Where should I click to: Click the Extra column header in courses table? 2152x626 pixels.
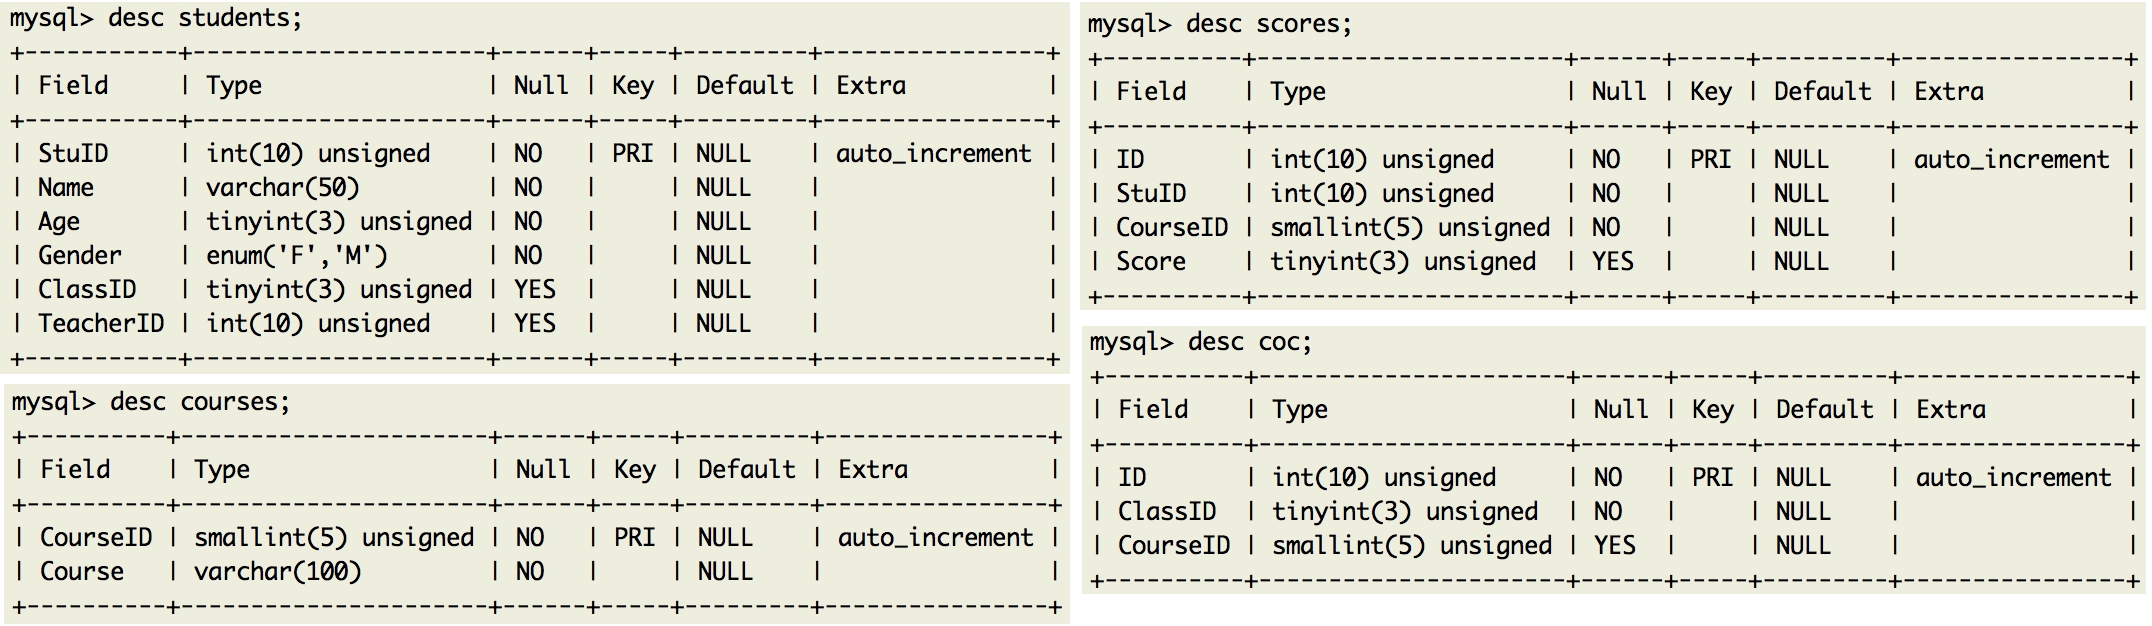[x=873, y=470]
